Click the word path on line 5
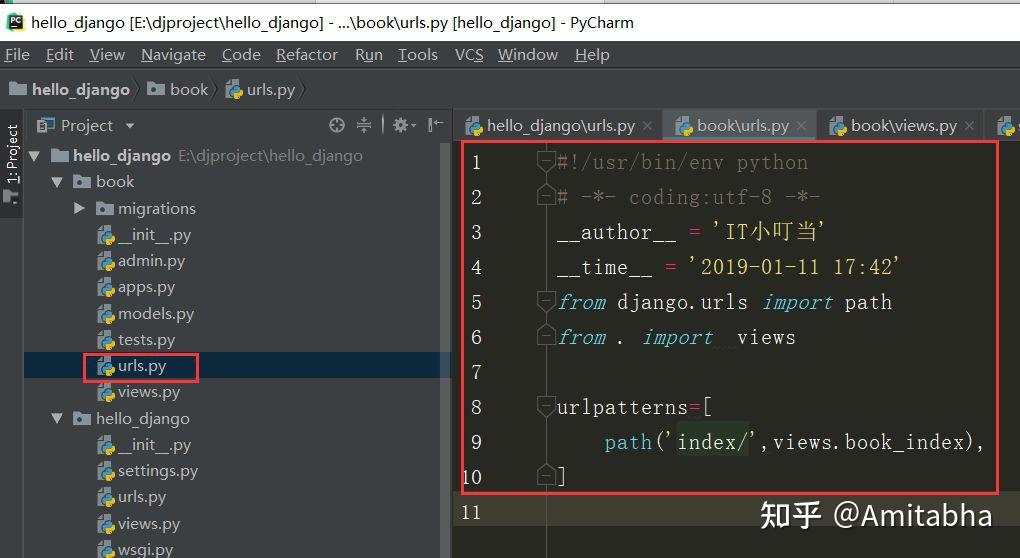1020x558 pixels. point(868,302)
